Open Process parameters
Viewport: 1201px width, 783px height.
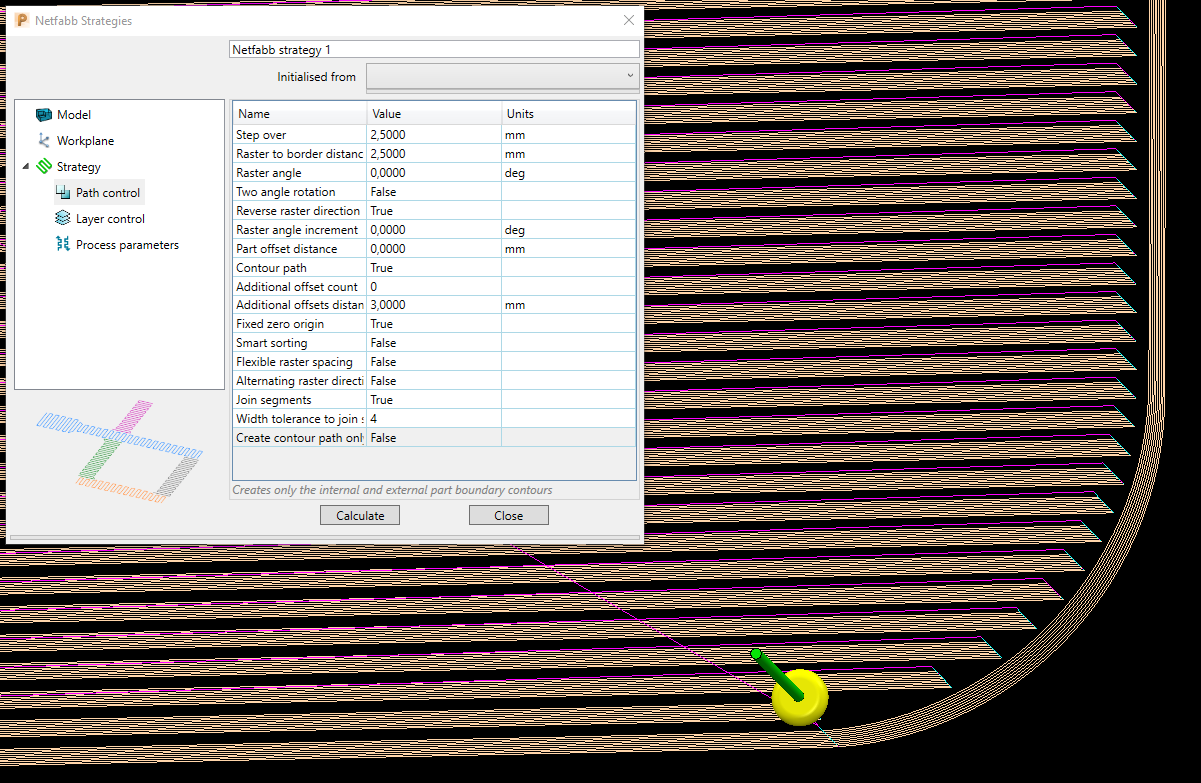(62, 244)
